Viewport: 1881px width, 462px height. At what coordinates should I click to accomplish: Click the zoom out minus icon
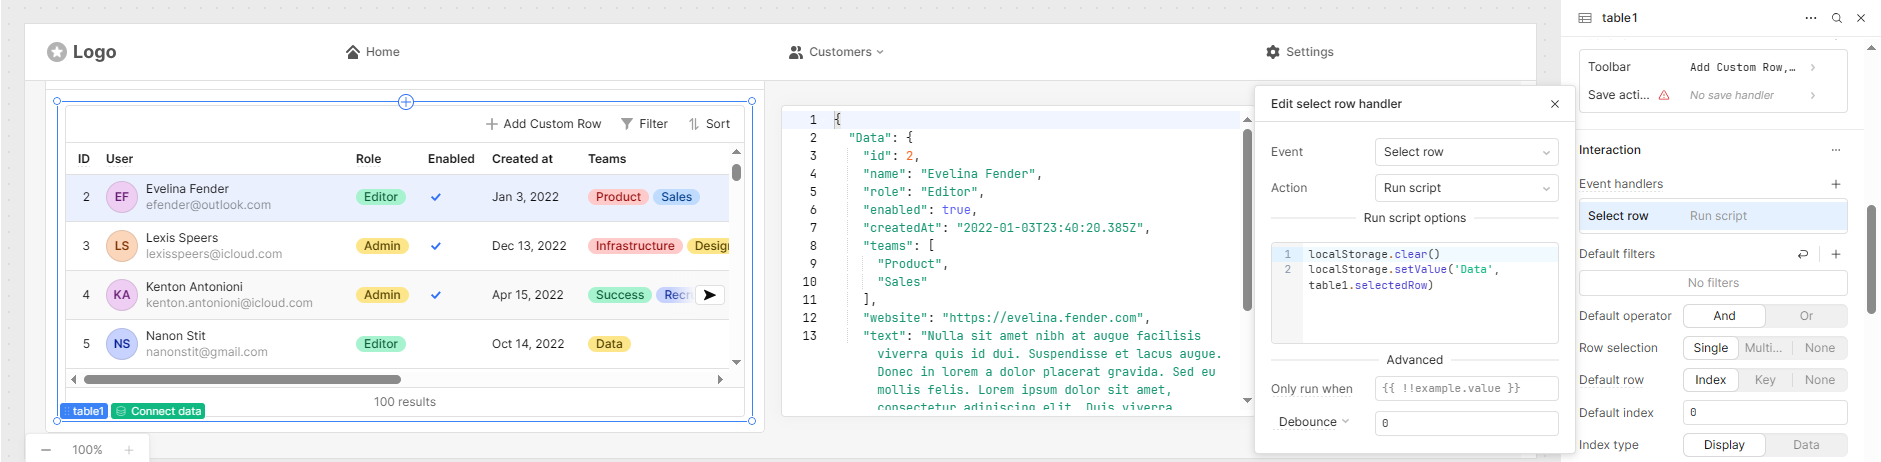pyautogui.click(x=46, y=450)
